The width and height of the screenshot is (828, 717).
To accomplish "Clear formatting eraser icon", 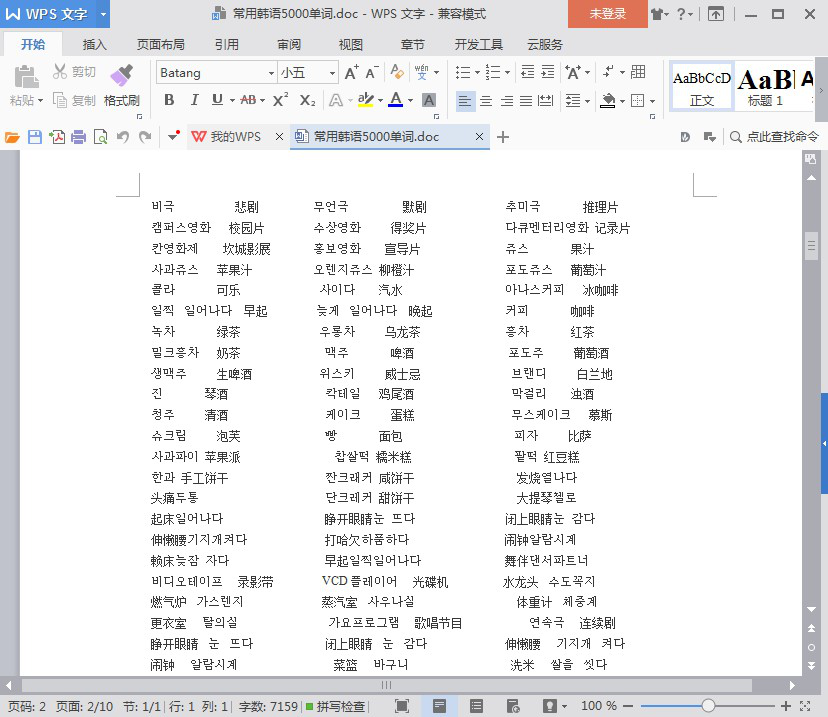I will (397, 72).
